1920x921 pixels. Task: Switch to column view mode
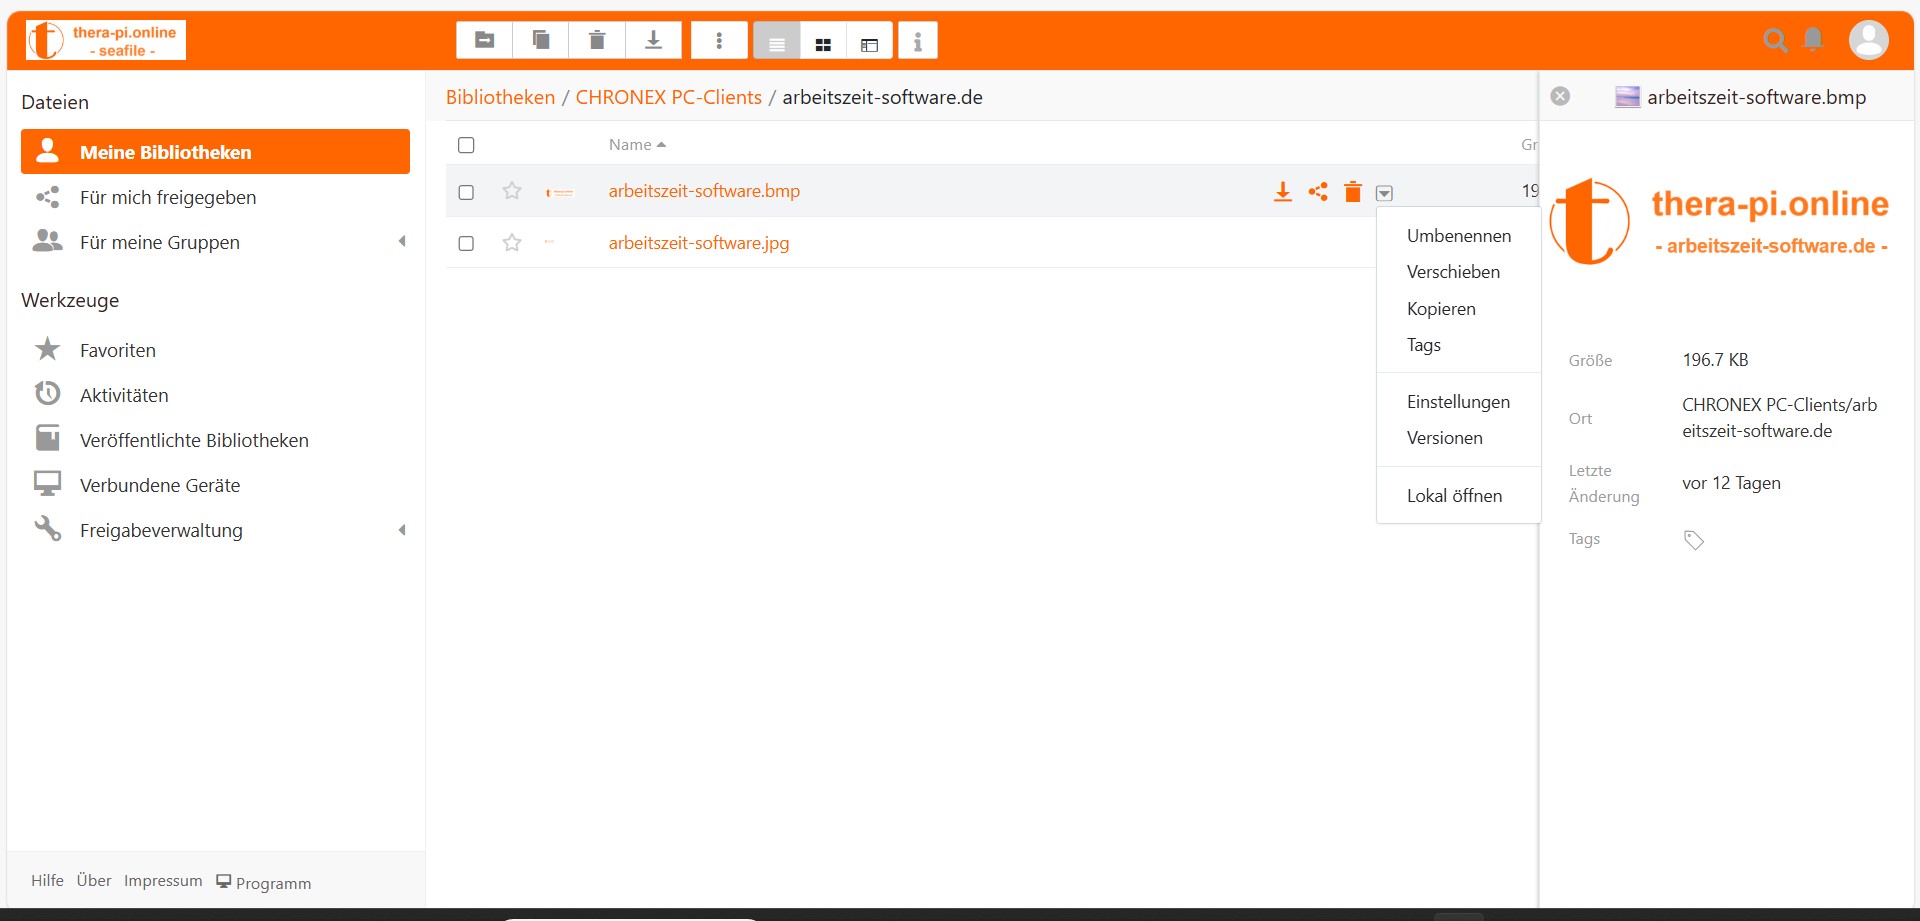pyautogui.click(x=869, y=41)
